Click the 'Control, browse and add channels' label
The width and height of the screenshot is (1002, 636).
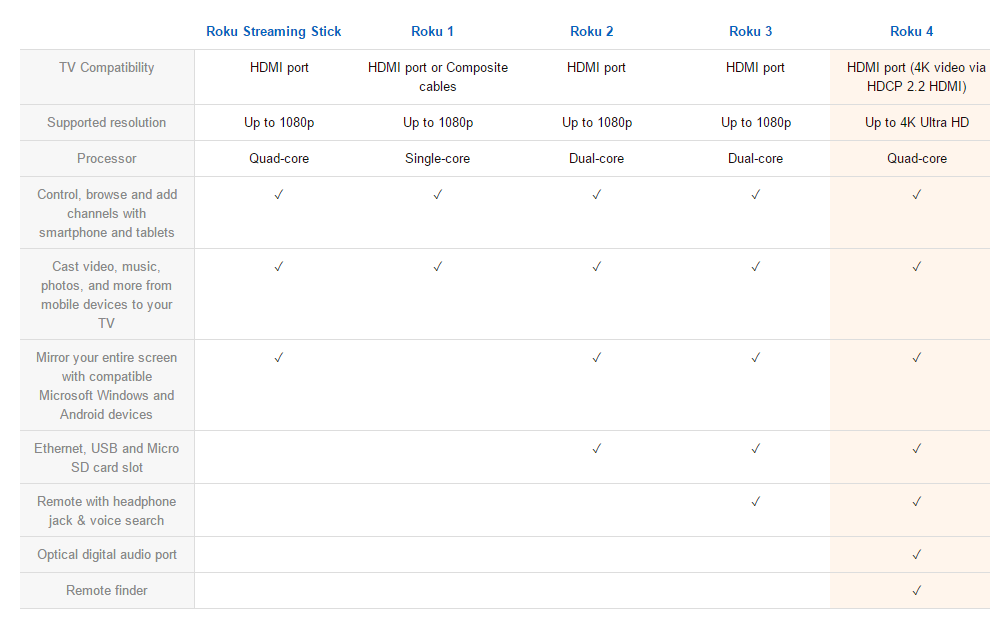[107, 213]
